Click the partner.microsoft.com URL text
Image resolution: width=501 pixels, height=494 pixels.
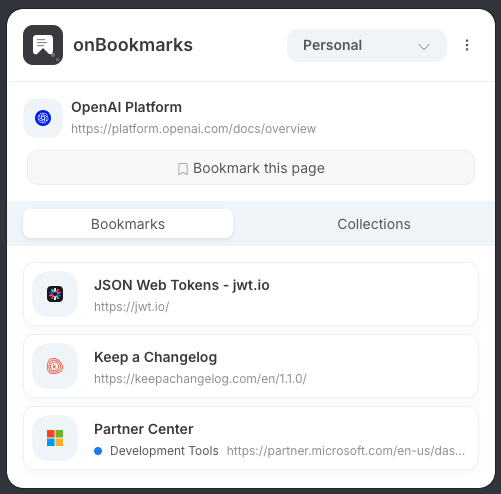346,451
